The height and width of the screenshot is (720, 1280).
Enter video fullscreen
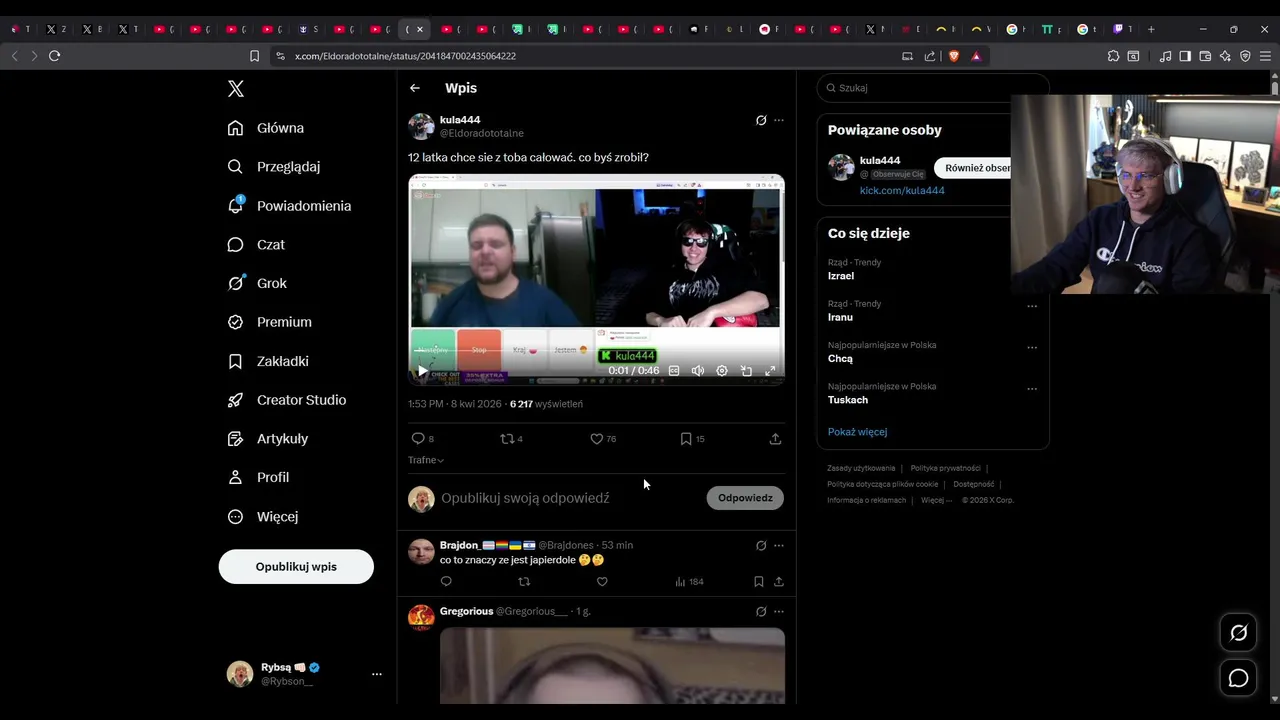point(770,371)
